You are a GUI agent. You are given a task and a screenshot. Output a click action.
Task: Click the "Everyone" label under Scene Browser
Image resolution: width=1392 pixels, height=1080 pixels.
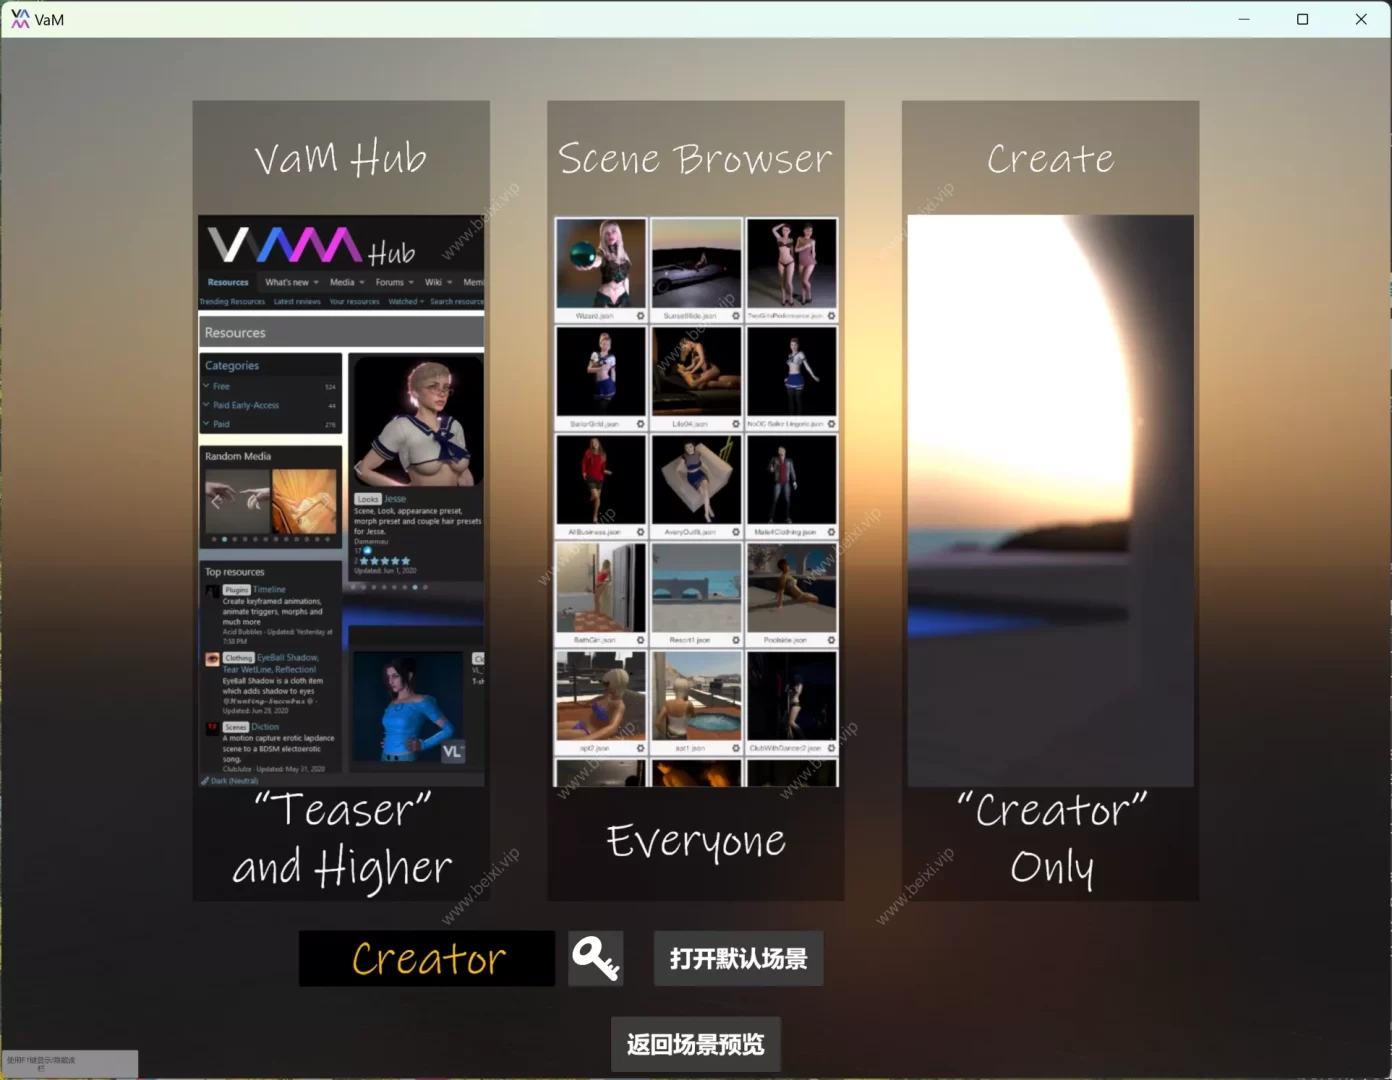pos(696,841)
